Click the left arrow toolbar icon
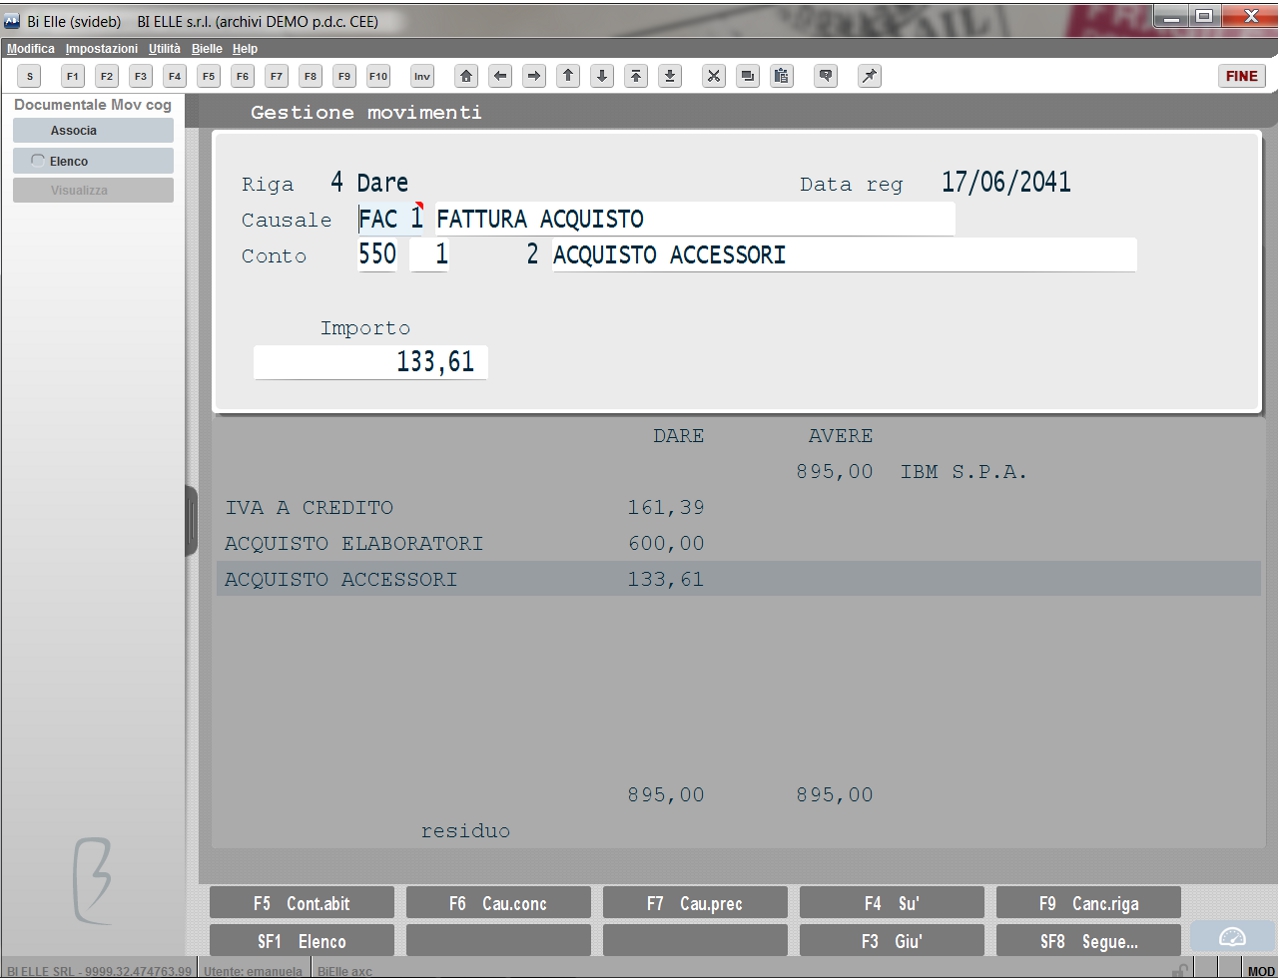This screenshot has width=1280, height=978. [500, 76]
